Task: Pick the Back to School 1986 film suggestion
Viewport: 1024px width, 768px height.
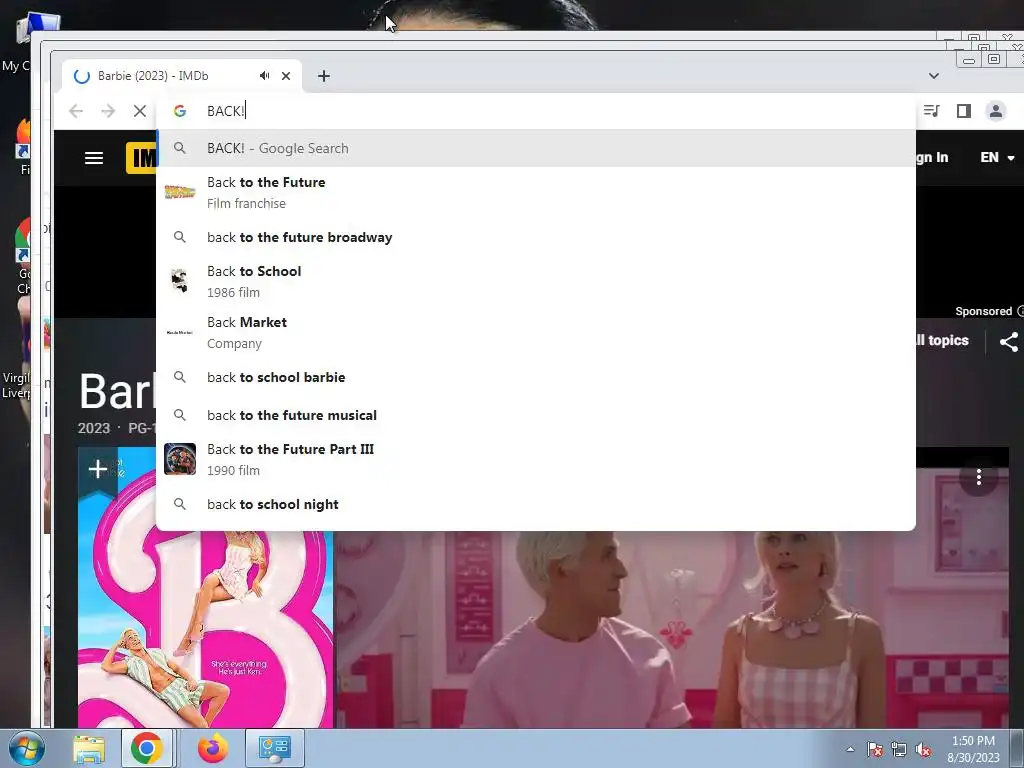Action: (536, 281)
